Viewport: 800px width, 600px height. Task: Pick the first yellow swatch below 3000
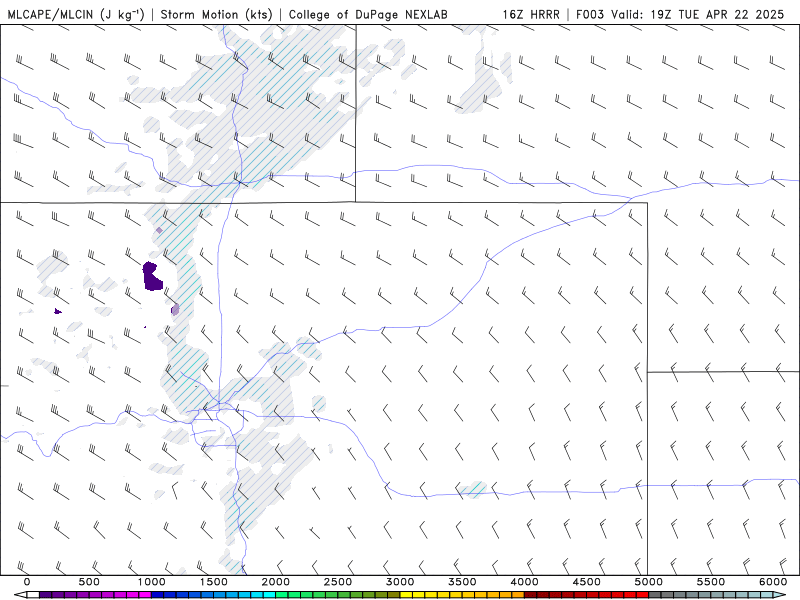pyautogui.click(x=406, y=595)
